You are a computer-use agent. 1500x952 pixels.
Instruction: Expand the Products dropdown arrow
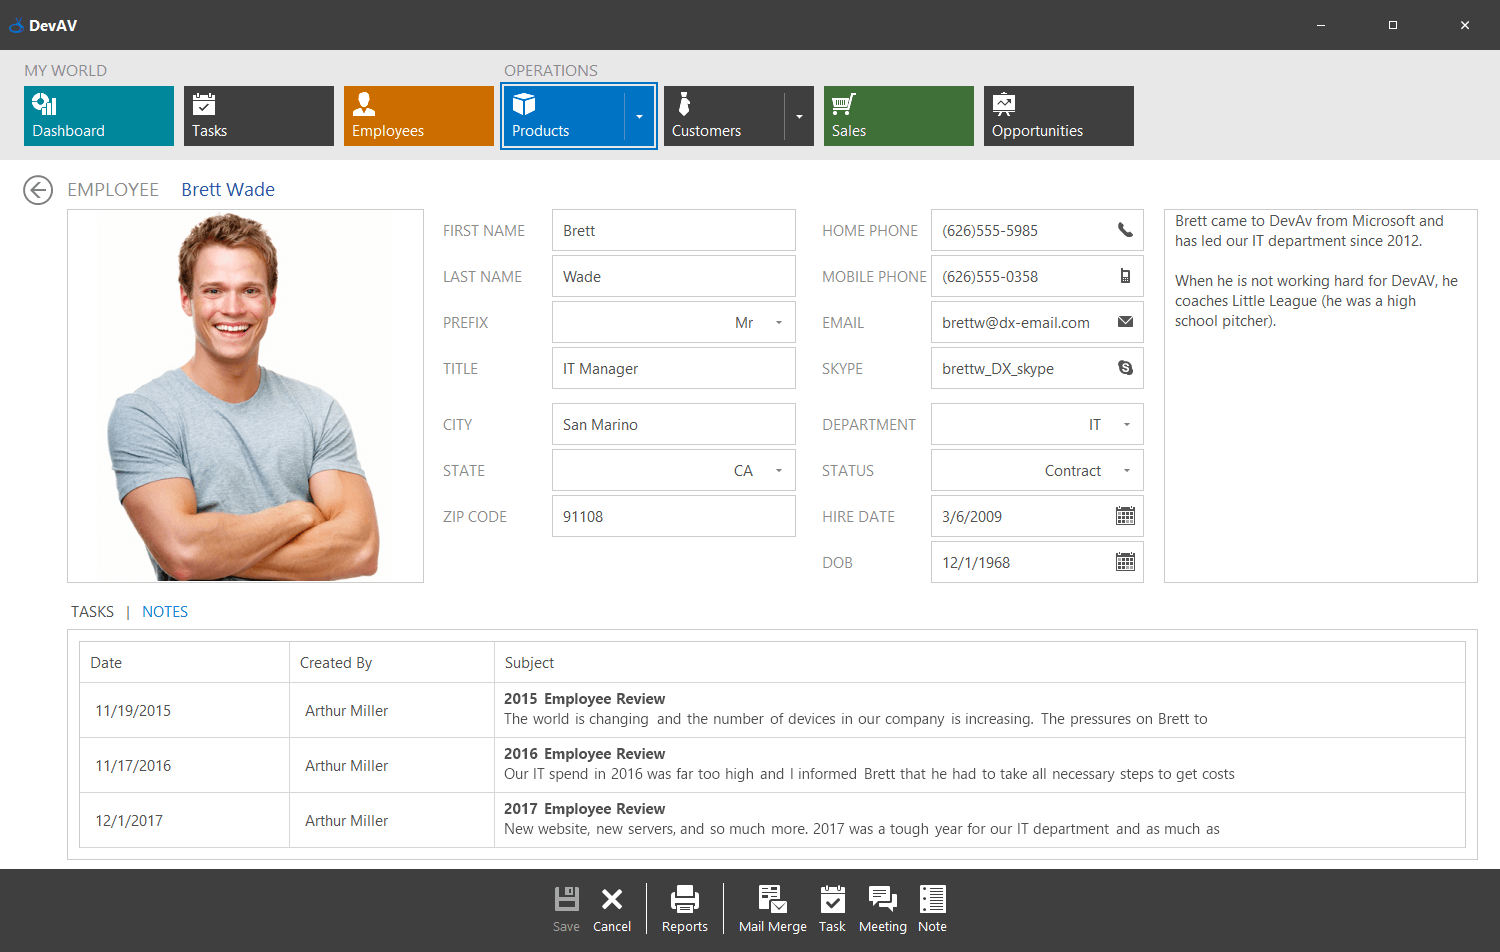click(x=640, y=115)
